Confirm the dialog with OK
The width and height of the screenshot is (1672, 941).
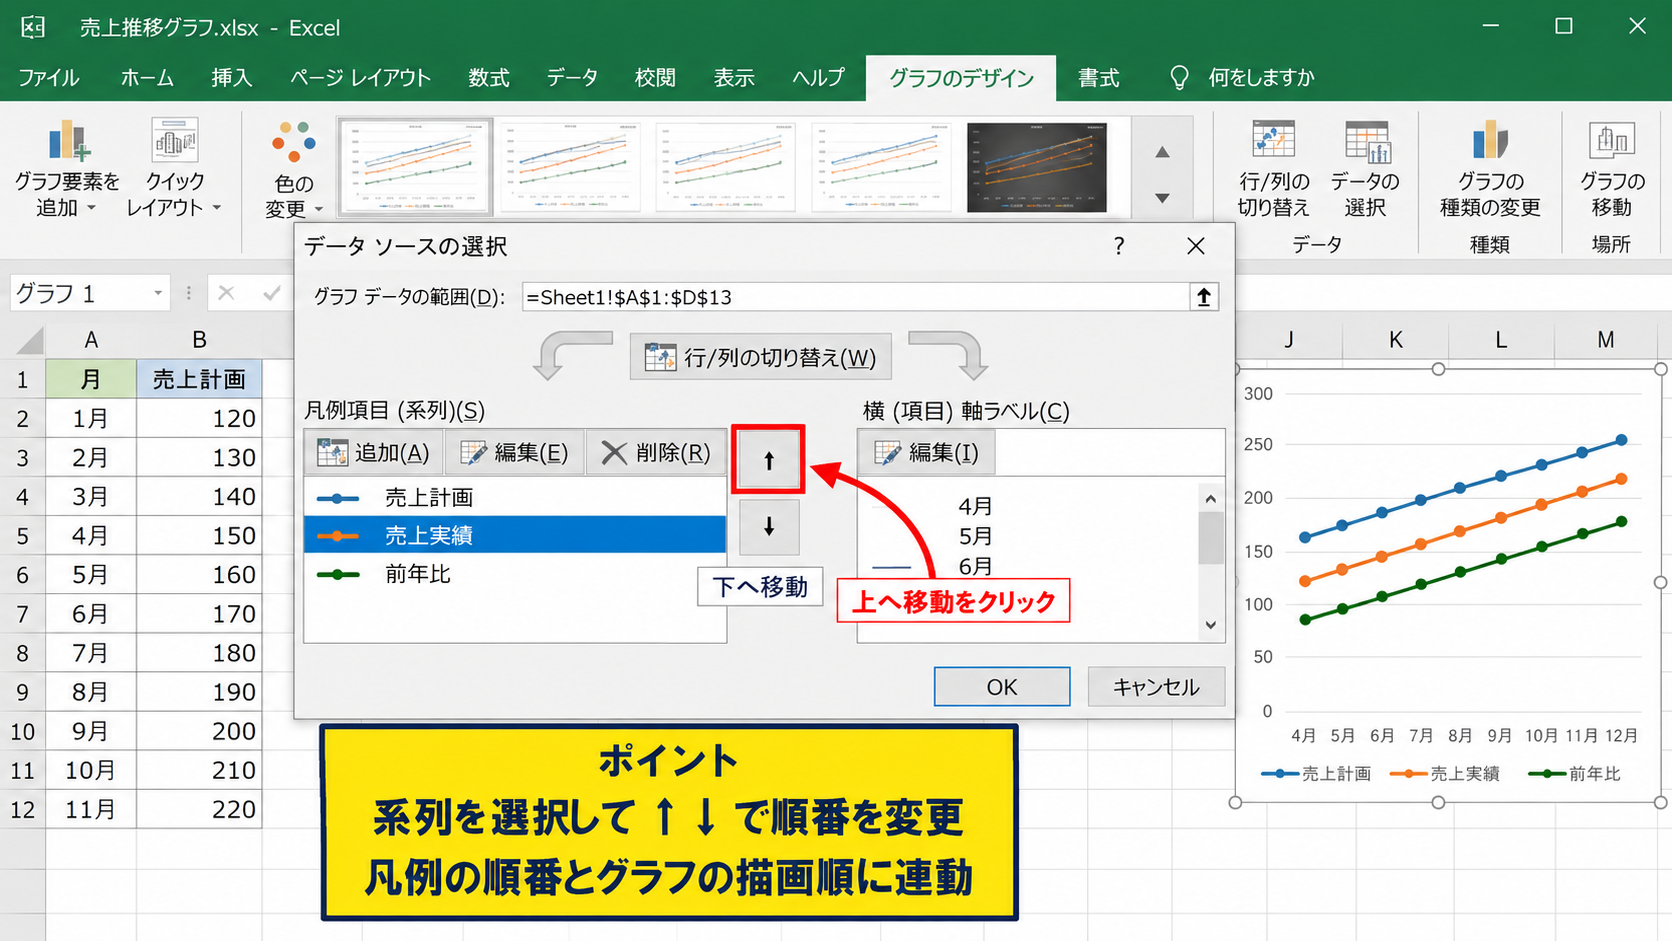point(1001,687)
